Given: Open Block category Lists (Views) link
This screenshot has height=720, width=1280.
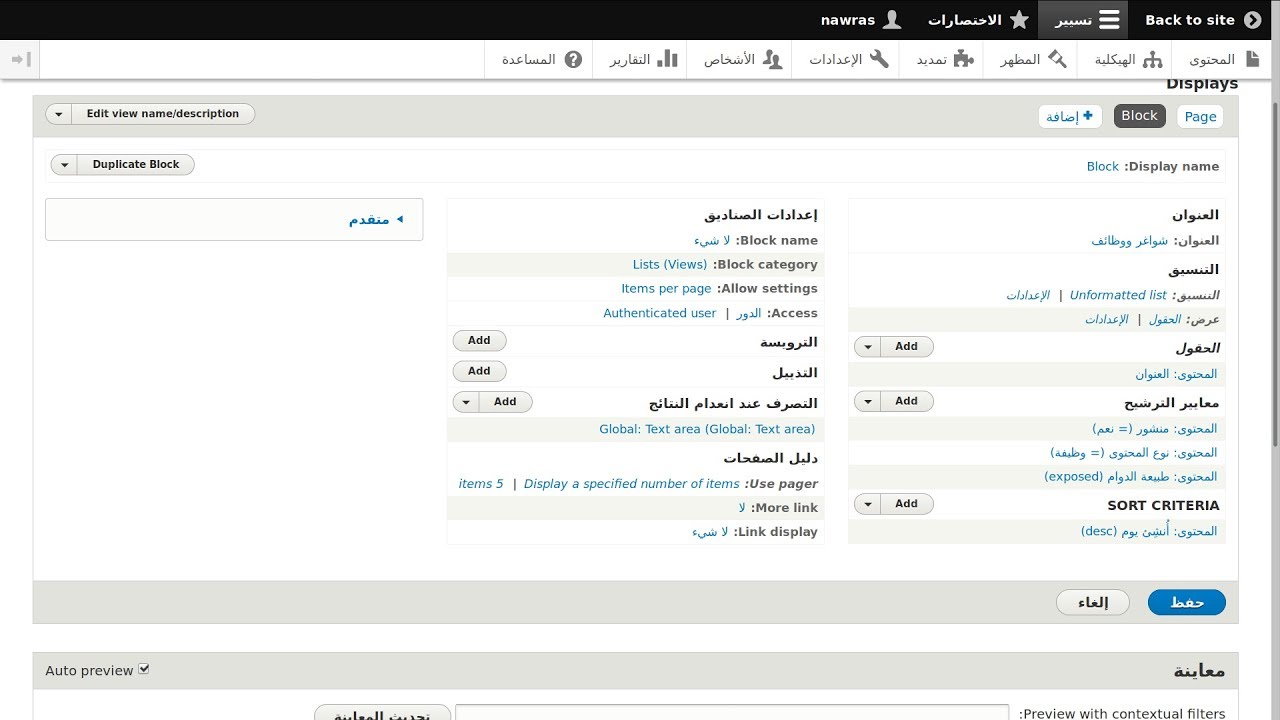Looking at the screenshot, I should coord(670,265).
